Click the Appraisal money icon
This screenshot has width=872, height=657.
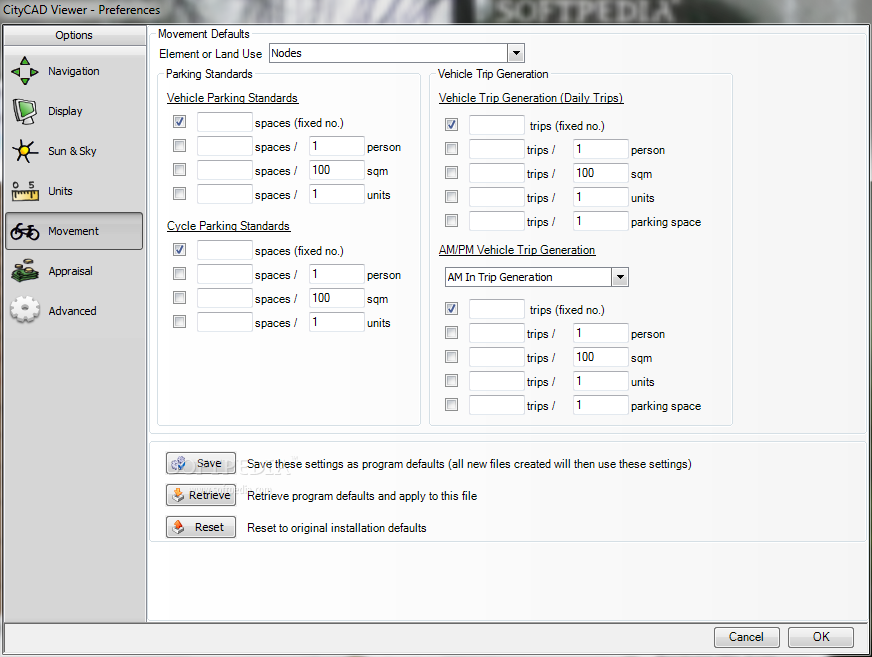tap(24, 271)
